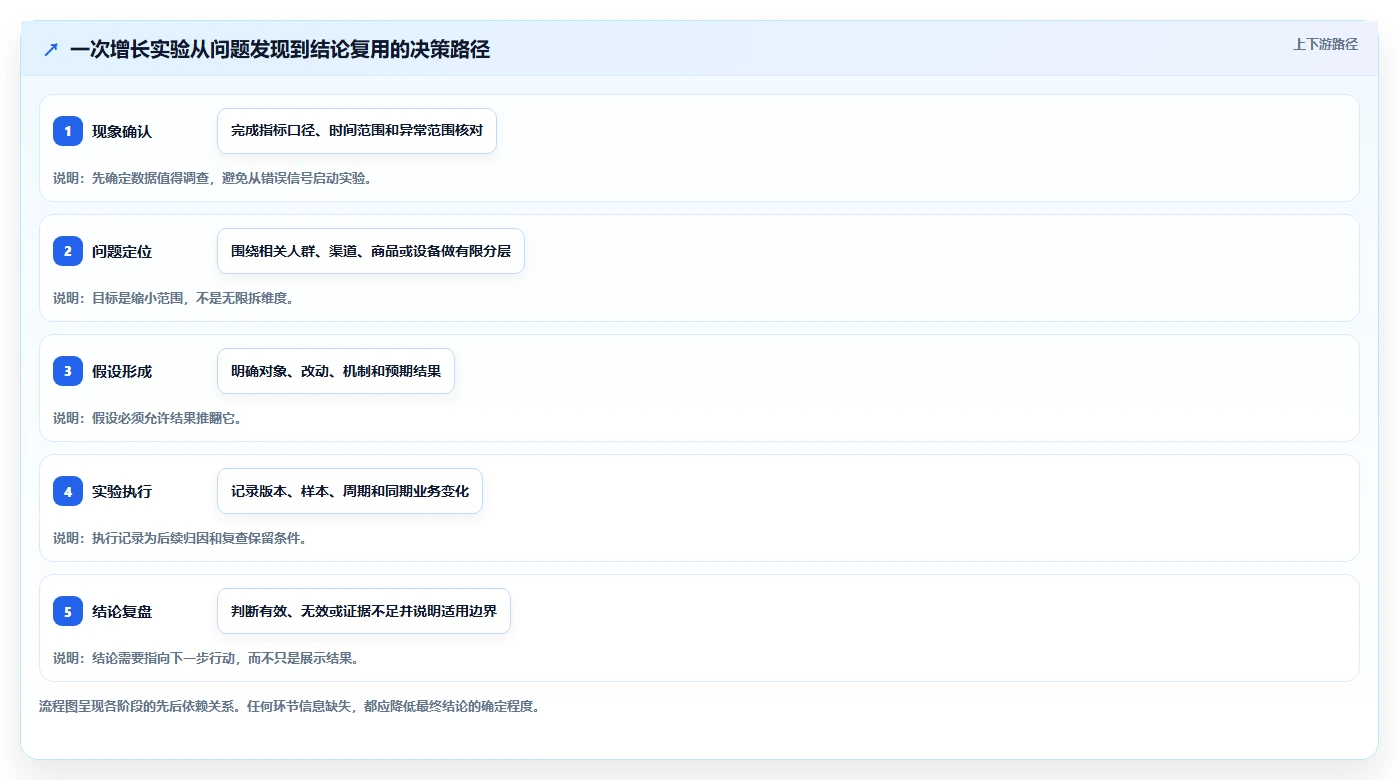Click the step number 5 badge

(68, 611)
